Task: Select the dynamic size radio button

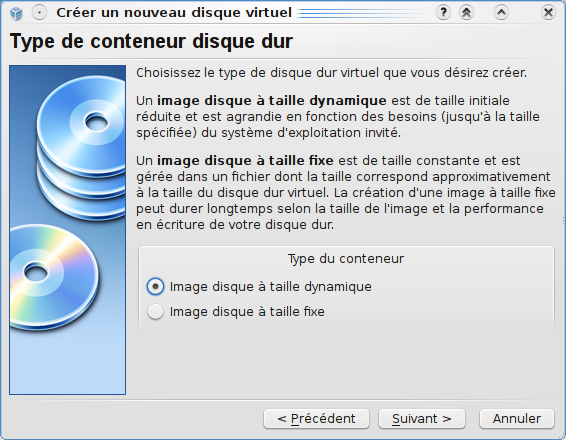Action: pos(155,287)
